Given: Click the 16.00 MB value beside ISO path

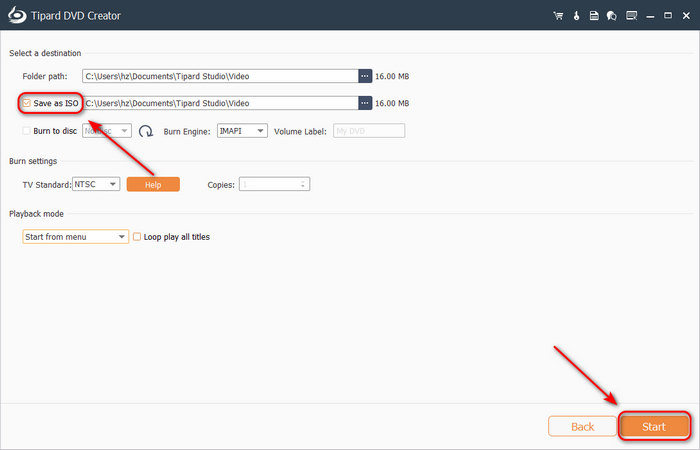Looking at the screenshot, I should pyautogui.click(x=392, y=103).
